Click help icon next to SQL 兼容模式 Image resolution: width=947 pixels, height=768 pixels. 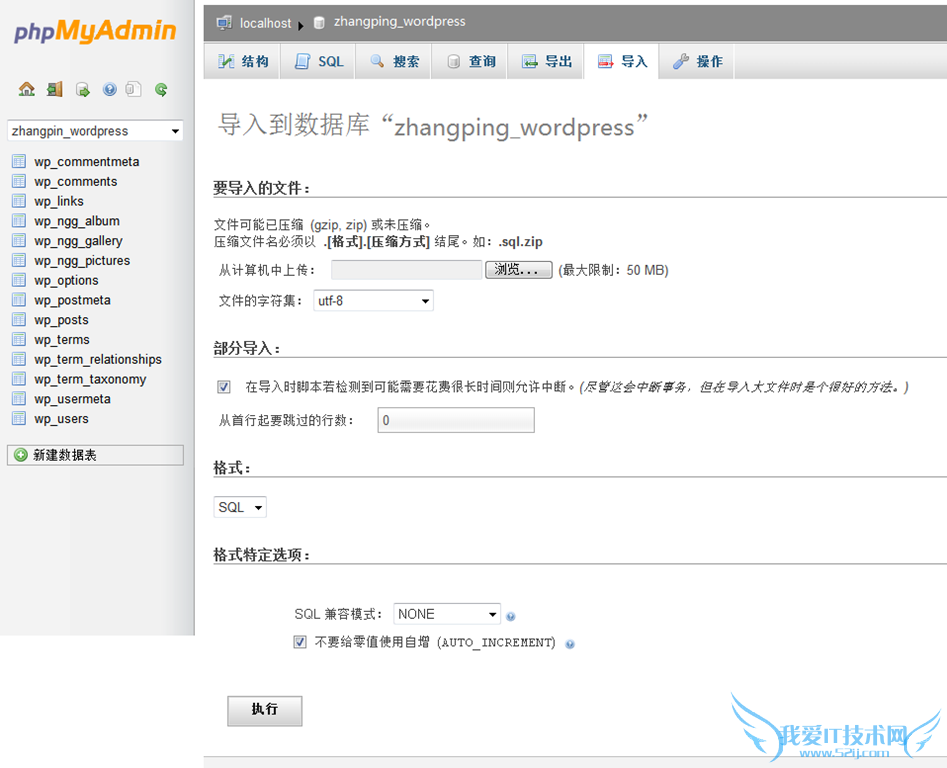511,616
